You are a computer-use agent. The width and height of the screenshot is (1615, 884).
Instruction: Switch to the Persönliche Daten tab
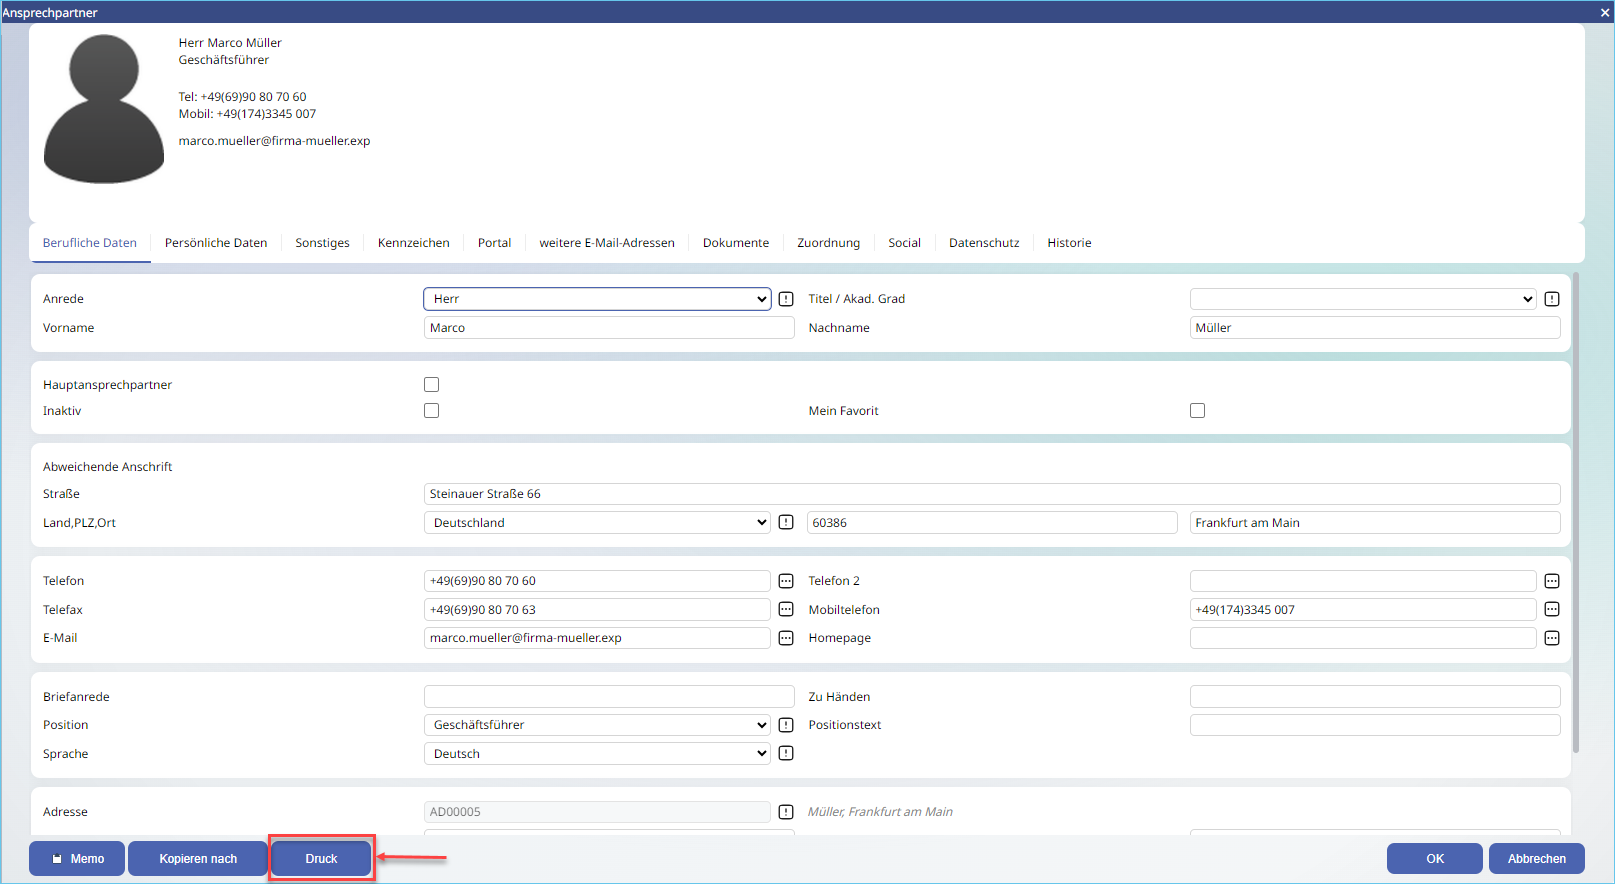pos(216,243)
